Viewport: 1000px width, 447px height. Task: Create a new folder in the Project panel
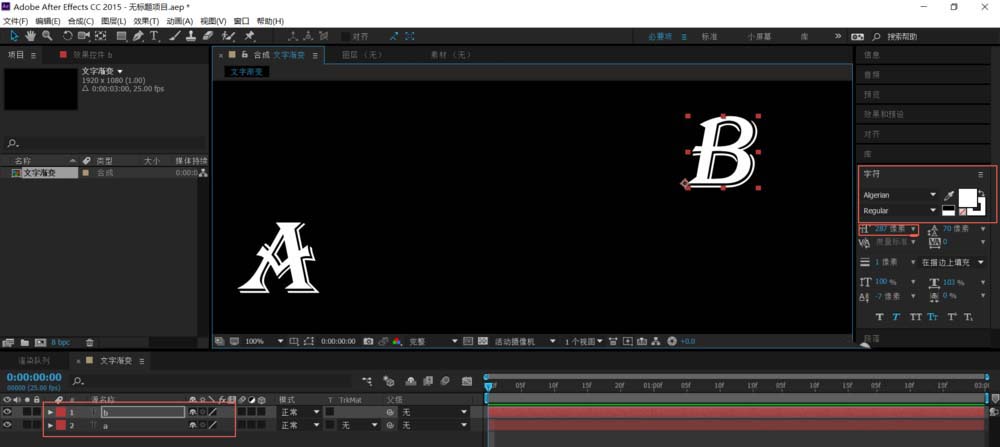[26, 342]
